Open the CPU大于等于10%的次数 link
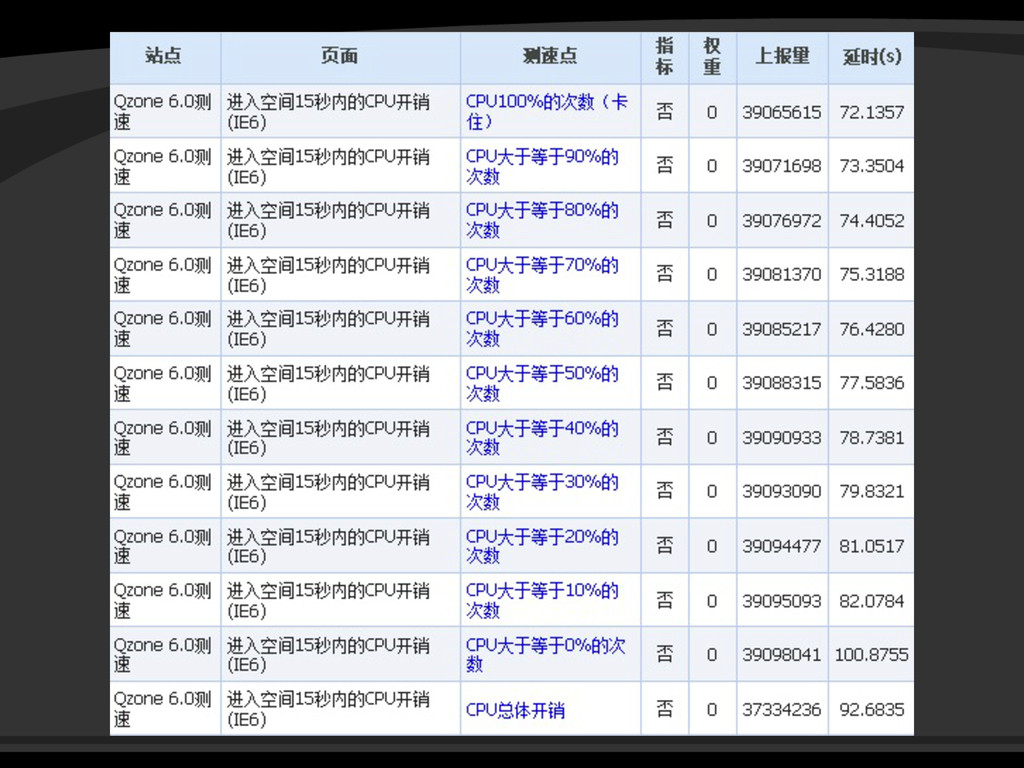 (542, 600)
